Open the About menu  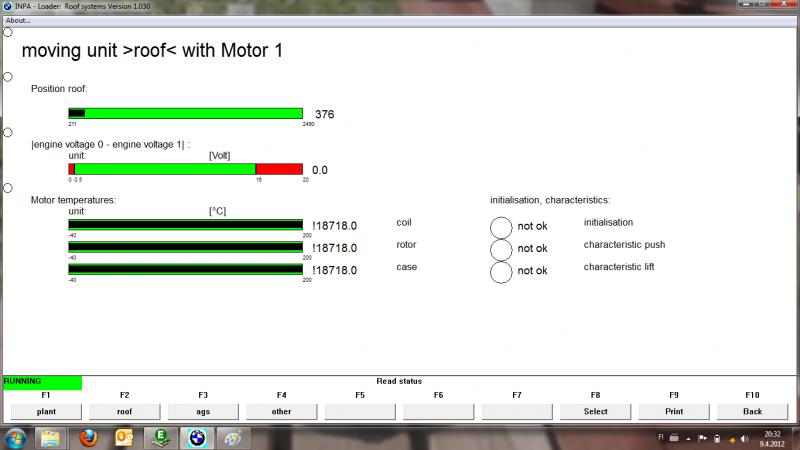(x=18, y=20)
